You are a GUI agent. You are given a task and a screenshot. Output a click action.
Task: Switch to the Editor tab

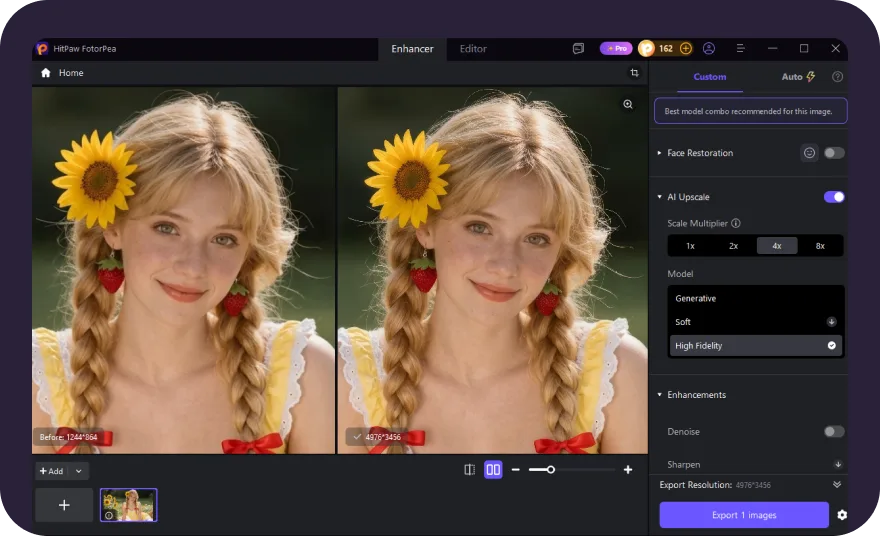click(x=473, y=49)
